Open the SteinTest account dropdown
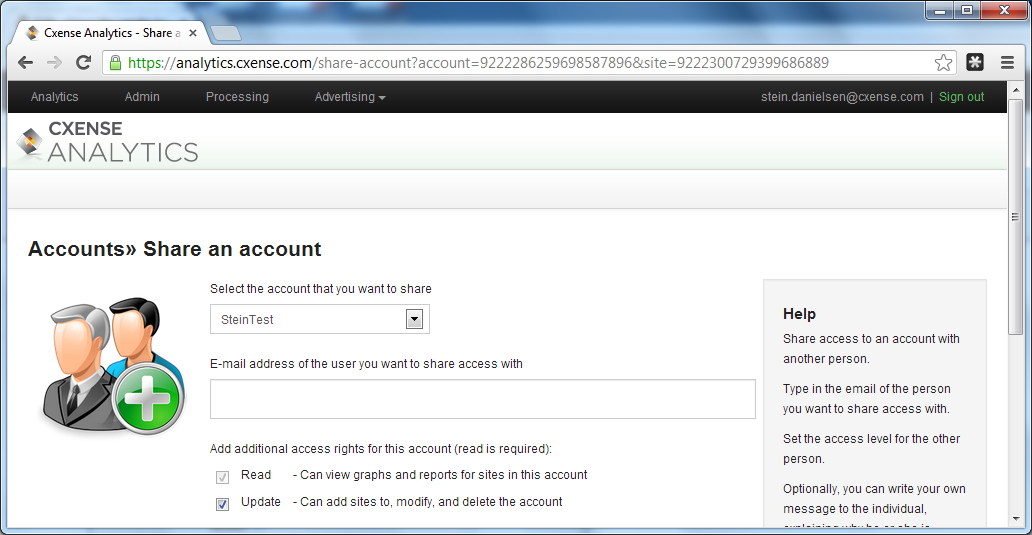1032x535 pixels. 320,319
